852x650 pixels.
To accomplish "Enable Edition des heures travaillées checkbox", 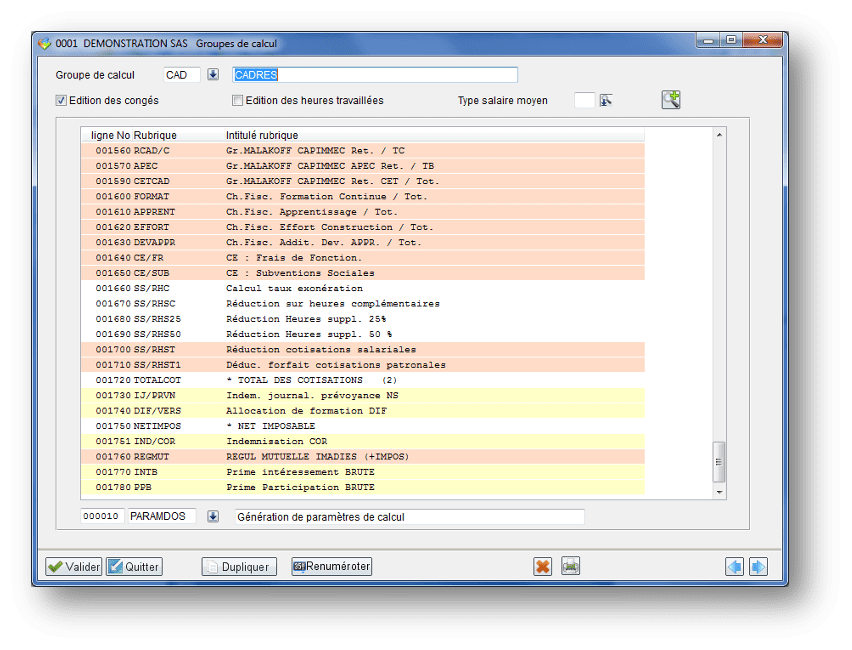I will (237, 101).
